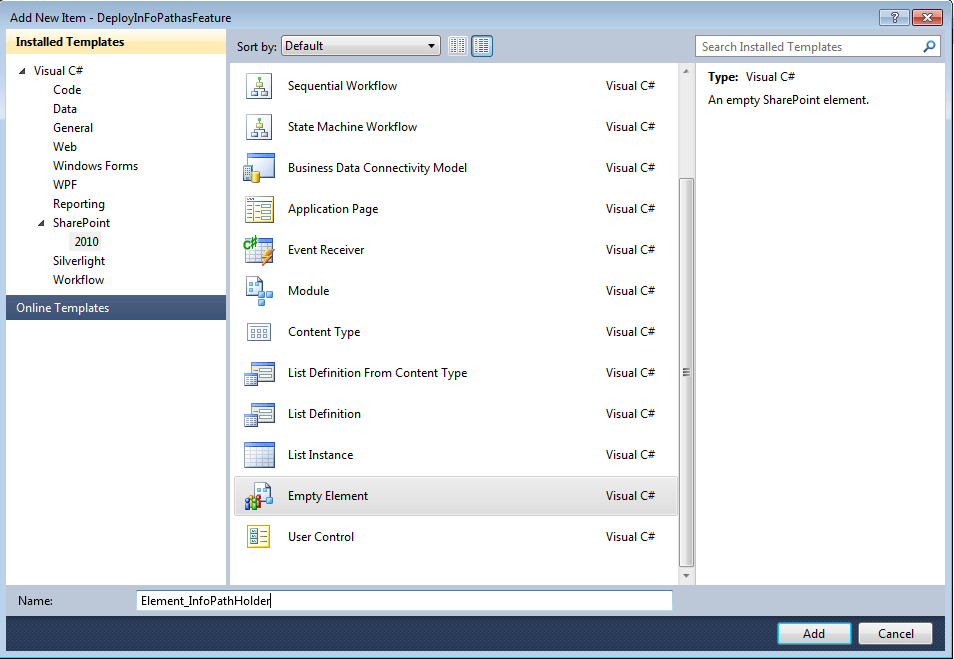Pick the Content Type template icon
Image resolution: width=954 pixels, height=659 pixels.
(259, 332)
